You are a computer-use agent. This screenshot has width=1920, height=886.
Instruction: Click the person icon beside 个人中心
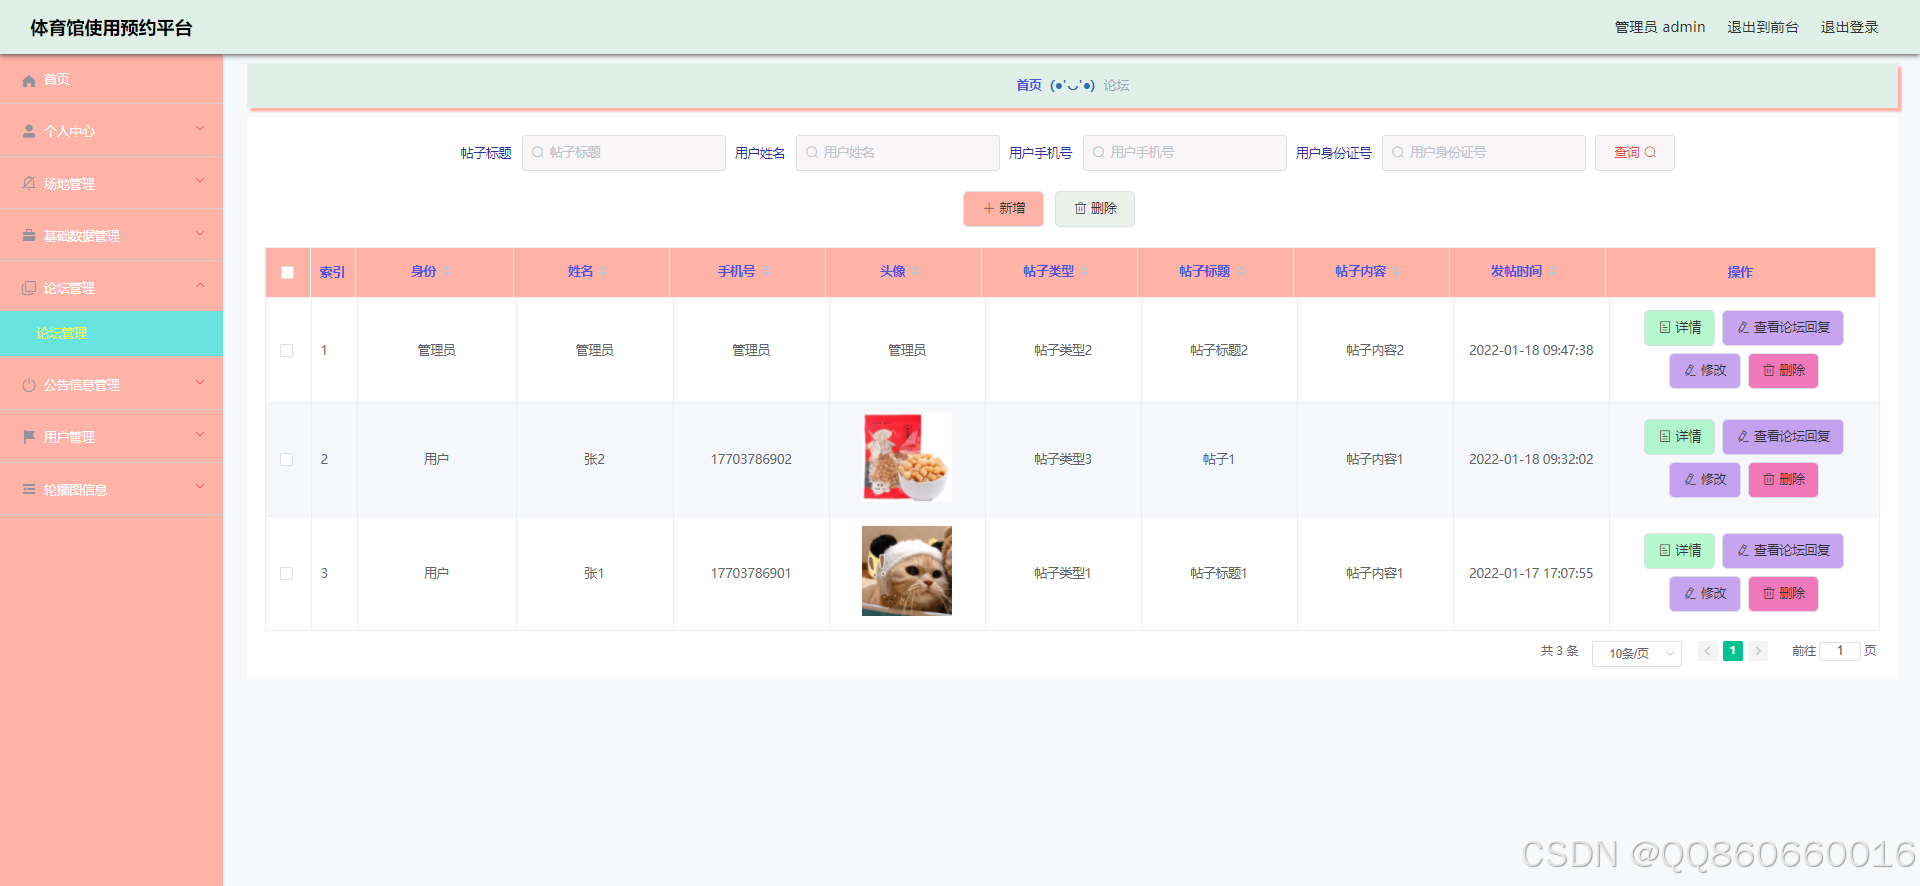click(x=29, y=132)
